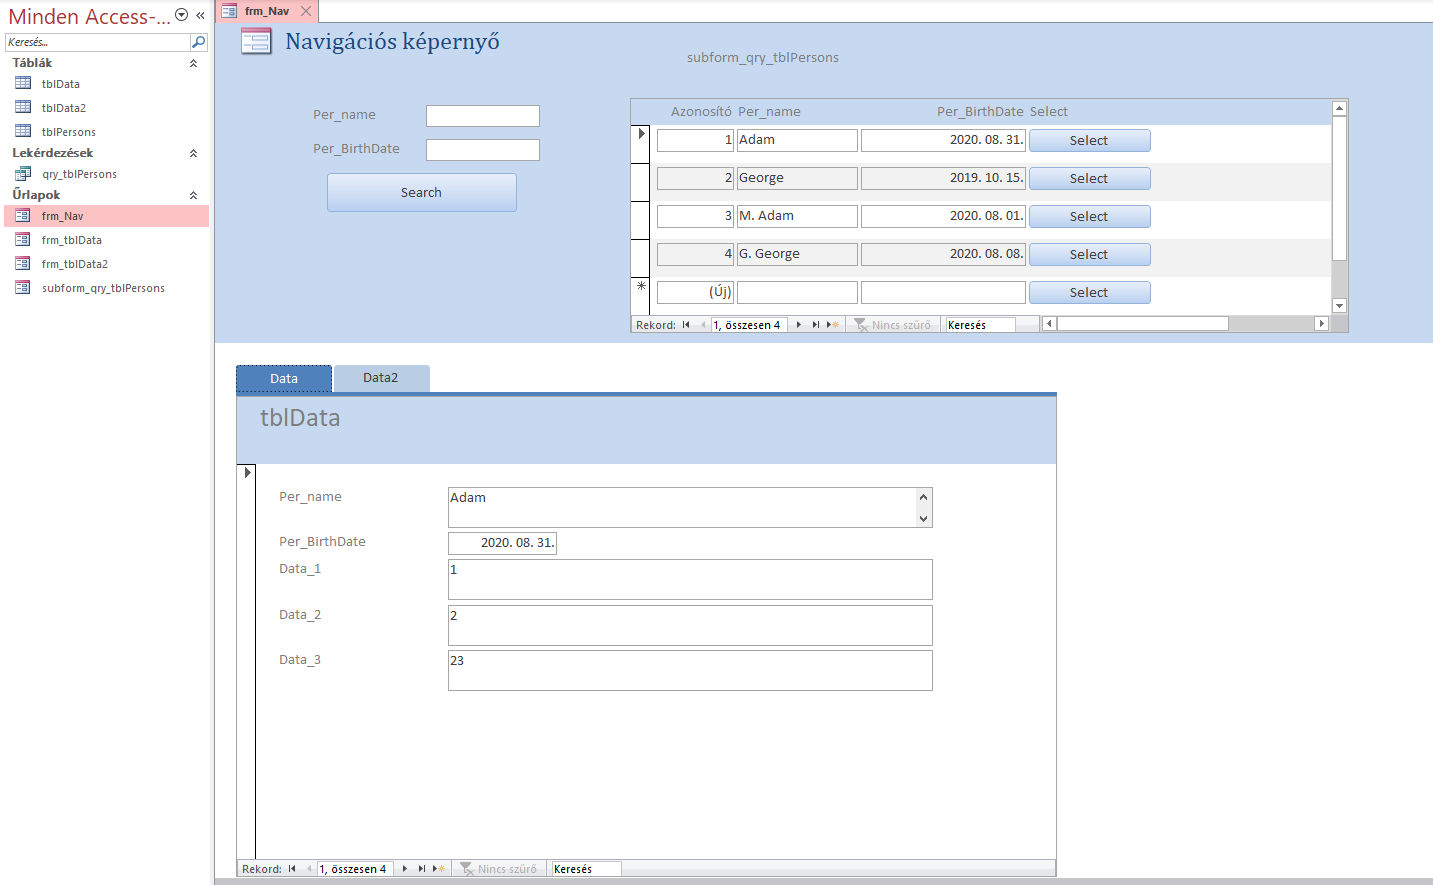
Task: Click the subform horizontal scrollbar left arrow
Action: coord(1049,323)
